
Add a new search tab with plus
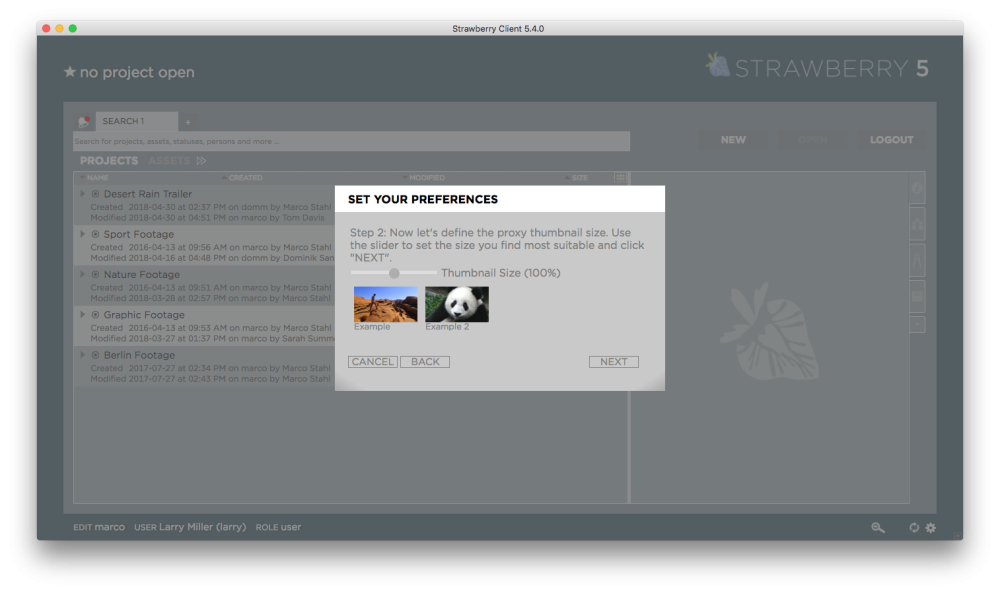(x=187, y=122)
